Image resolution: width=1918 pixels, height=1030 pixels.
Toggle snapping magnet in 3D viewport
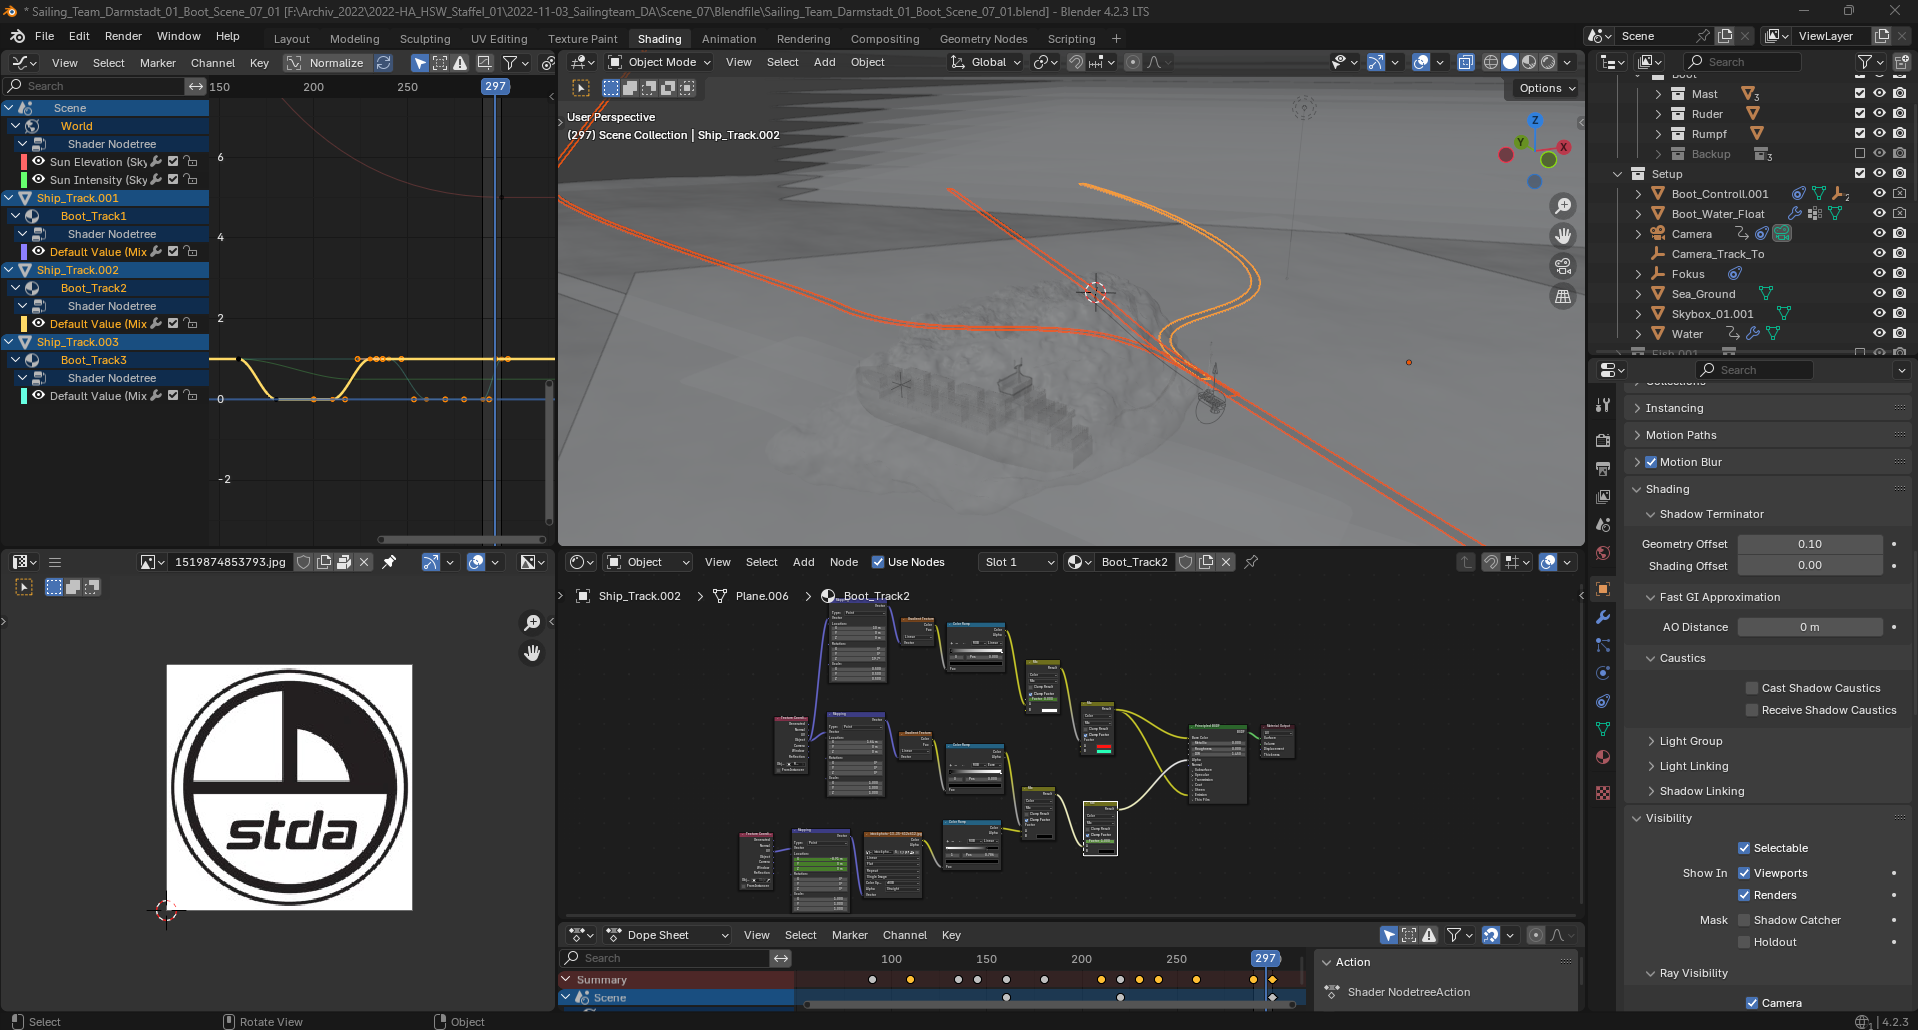tap(1076, 62)
